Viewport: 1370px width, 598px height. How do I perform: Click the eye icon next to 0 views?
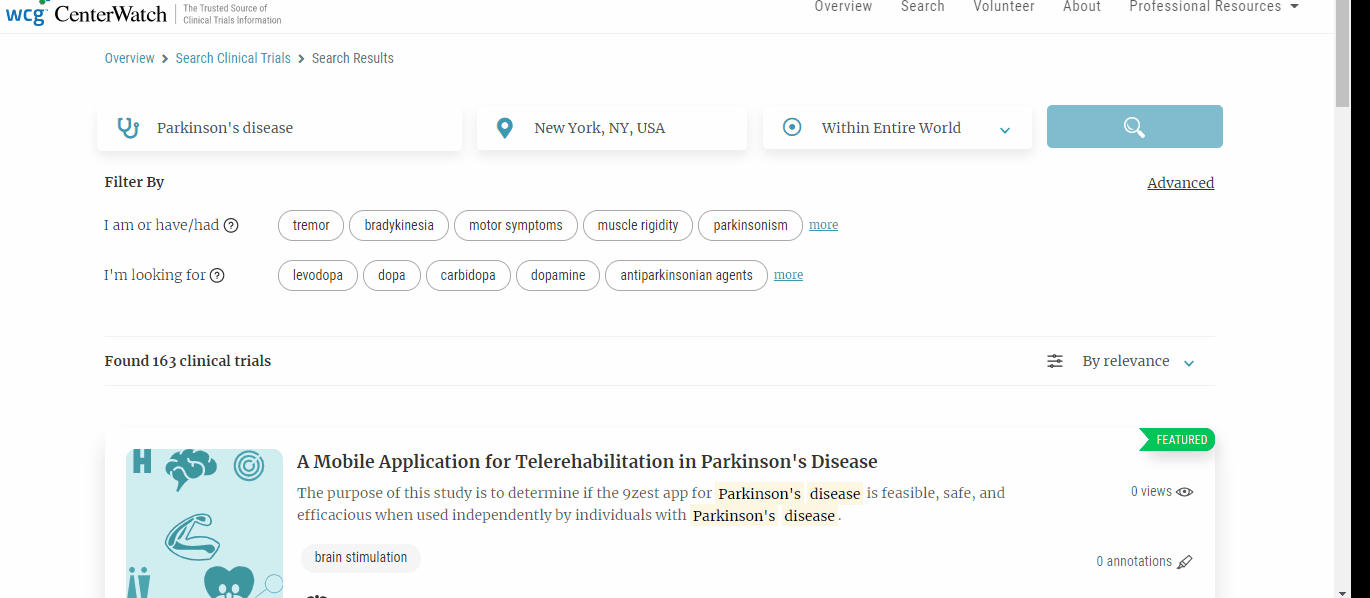1185,491
